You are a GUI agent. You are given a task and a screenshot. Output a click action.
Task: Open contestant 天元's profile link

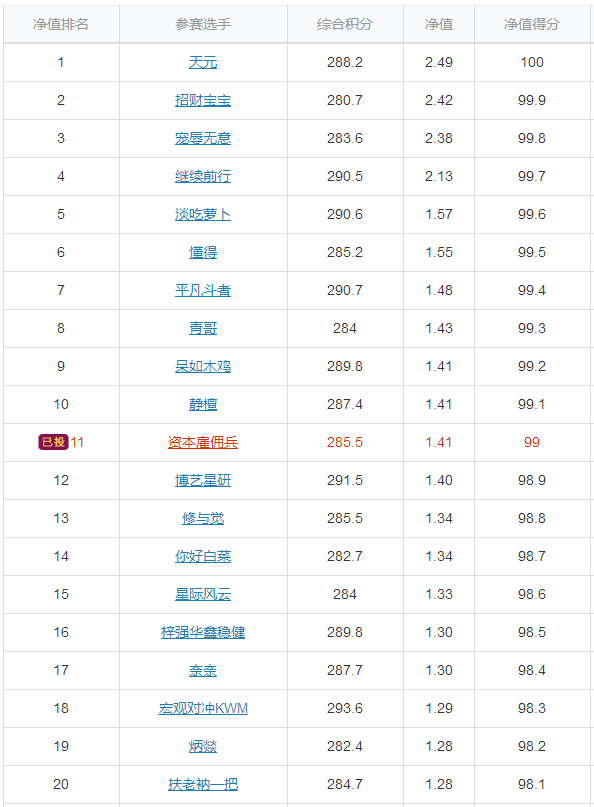coord(203,62)
